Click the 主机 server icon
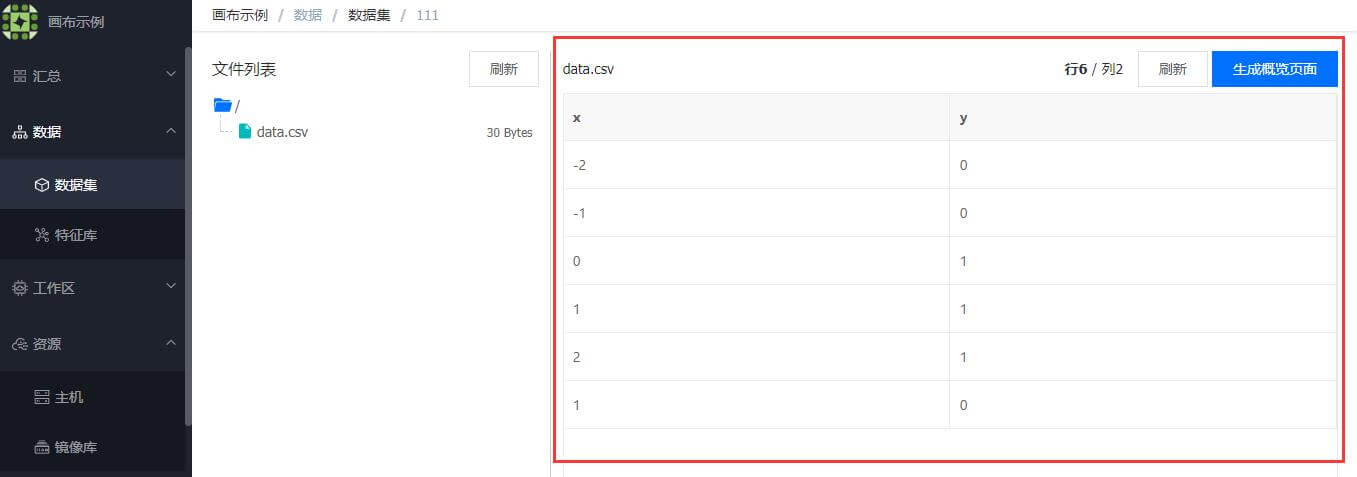The width and height of the screenshot is (1357, 477). [42, 397]
